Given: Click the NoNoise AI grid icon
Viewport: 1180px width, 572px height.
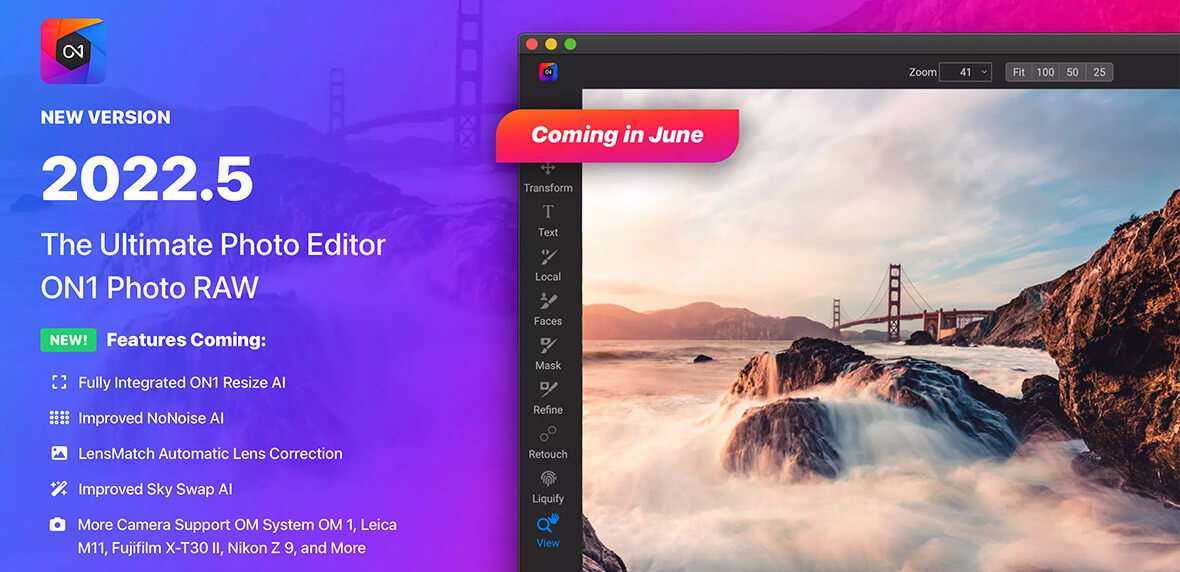Looking at the screenshot, I should point(59,418).
